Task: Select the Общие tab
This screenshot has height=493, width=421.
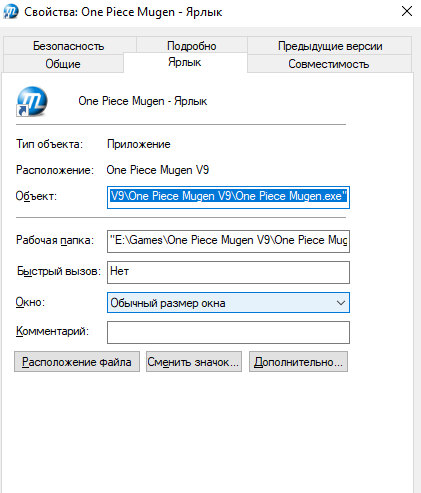Action: pyautogui.click(x=63, y=64)
